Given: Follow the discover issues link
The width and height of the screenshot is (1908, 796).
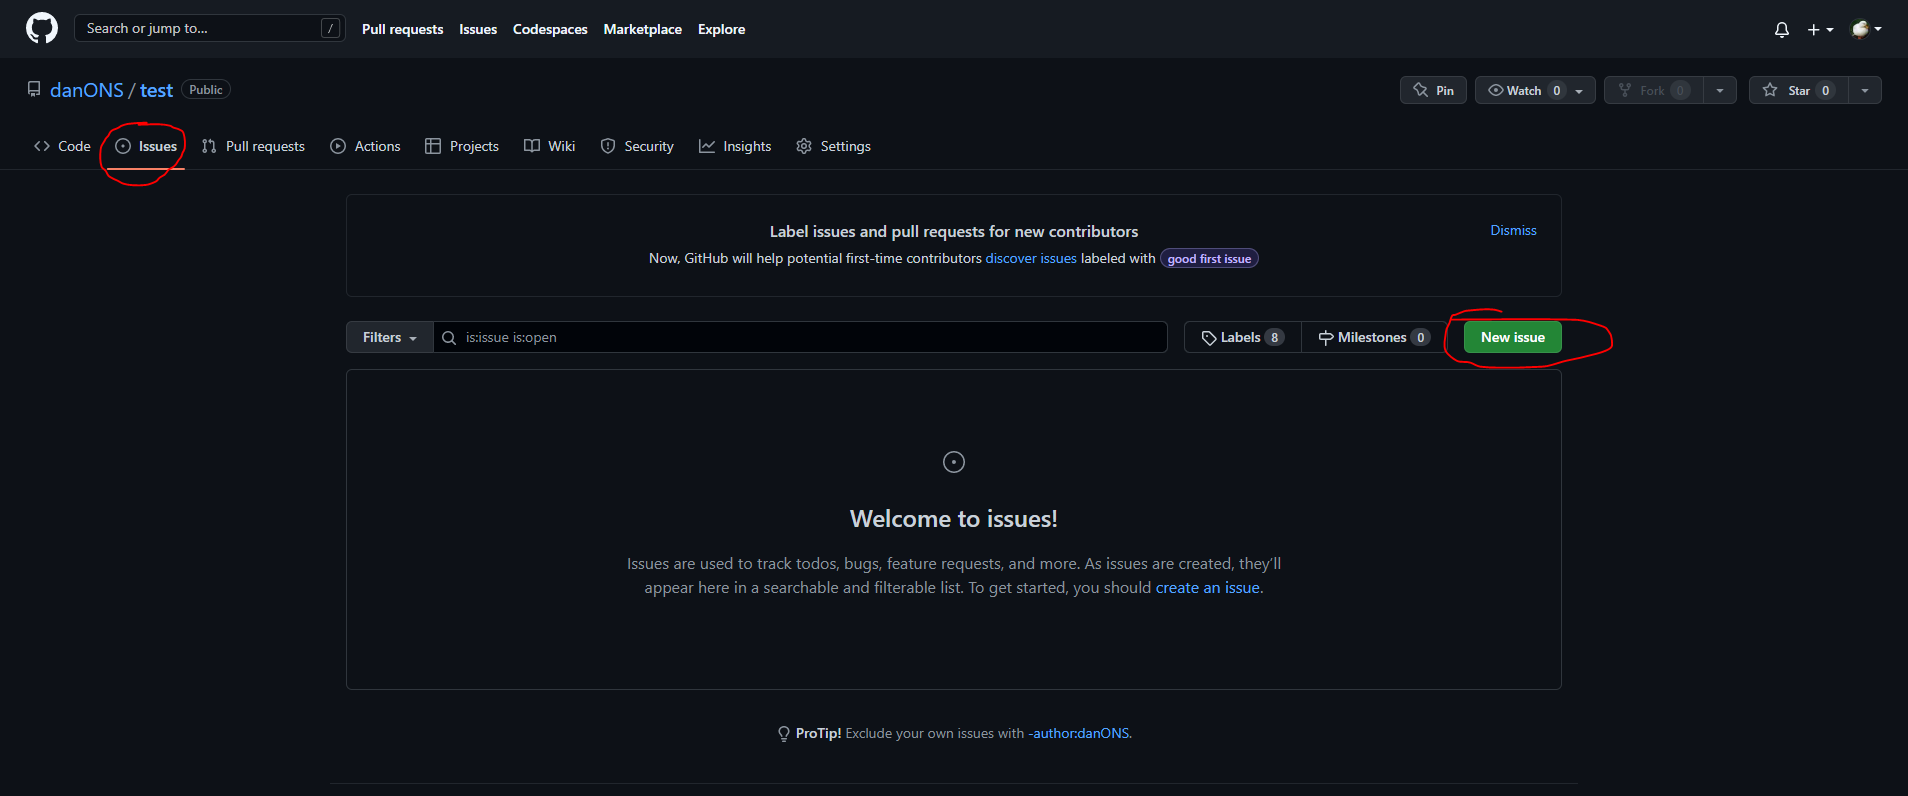Looking at the screenshot, I should (1031, 258).
